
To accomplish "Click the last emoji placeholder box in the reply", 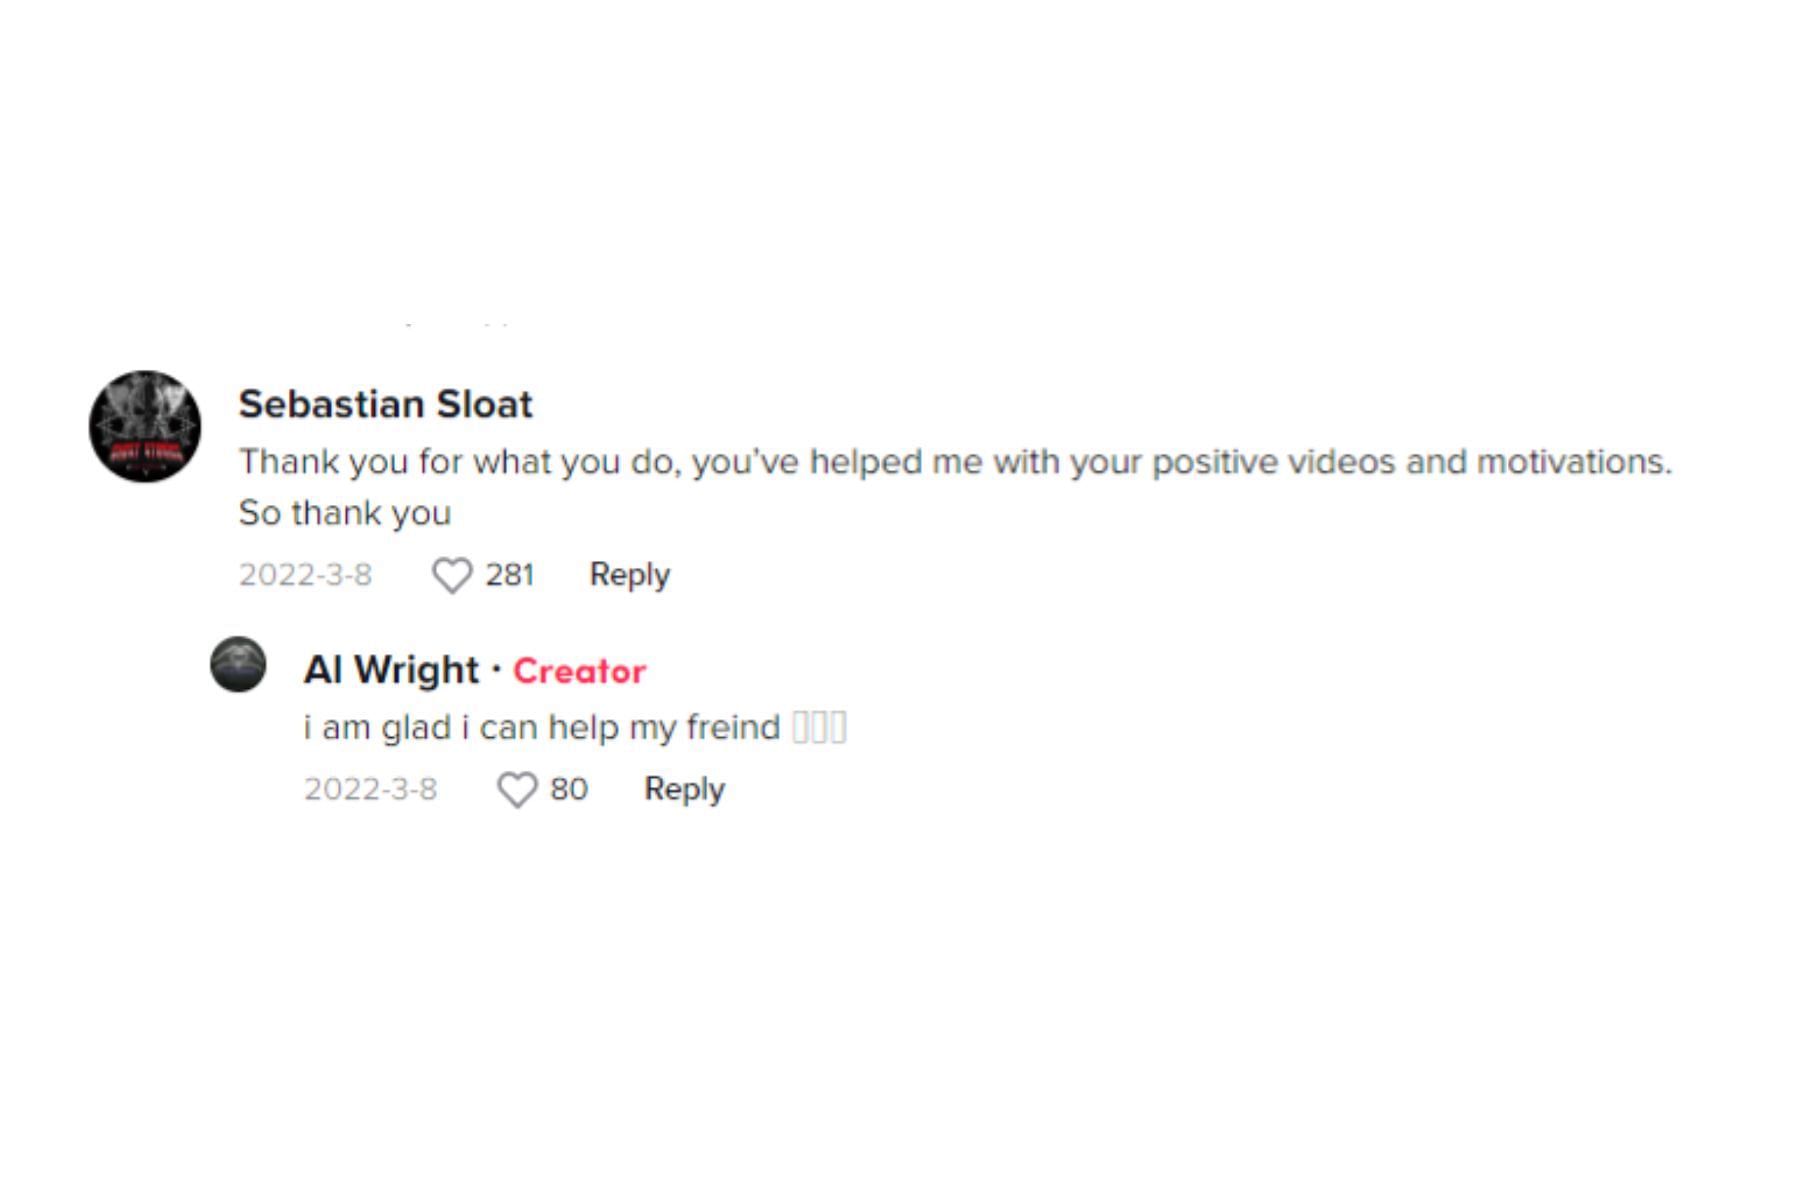I will (x=838, y=727).
